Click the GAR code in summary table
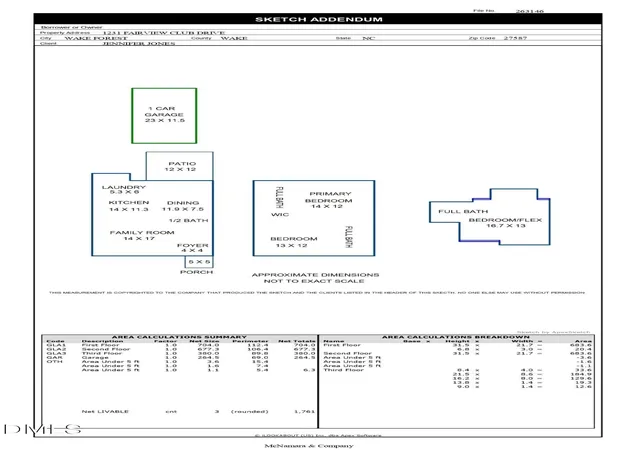 [55, 357]
